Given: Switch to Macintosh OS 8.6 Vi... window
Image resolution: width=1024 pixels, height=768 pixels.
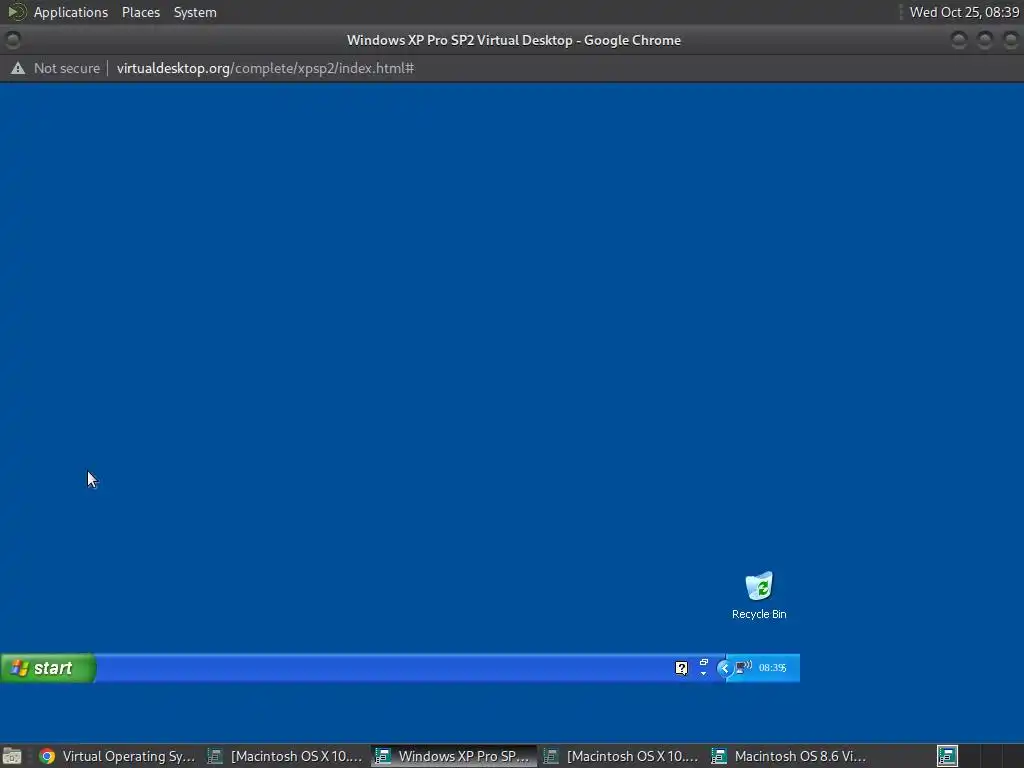Looking at the screenshot, I should pos(790,756).
